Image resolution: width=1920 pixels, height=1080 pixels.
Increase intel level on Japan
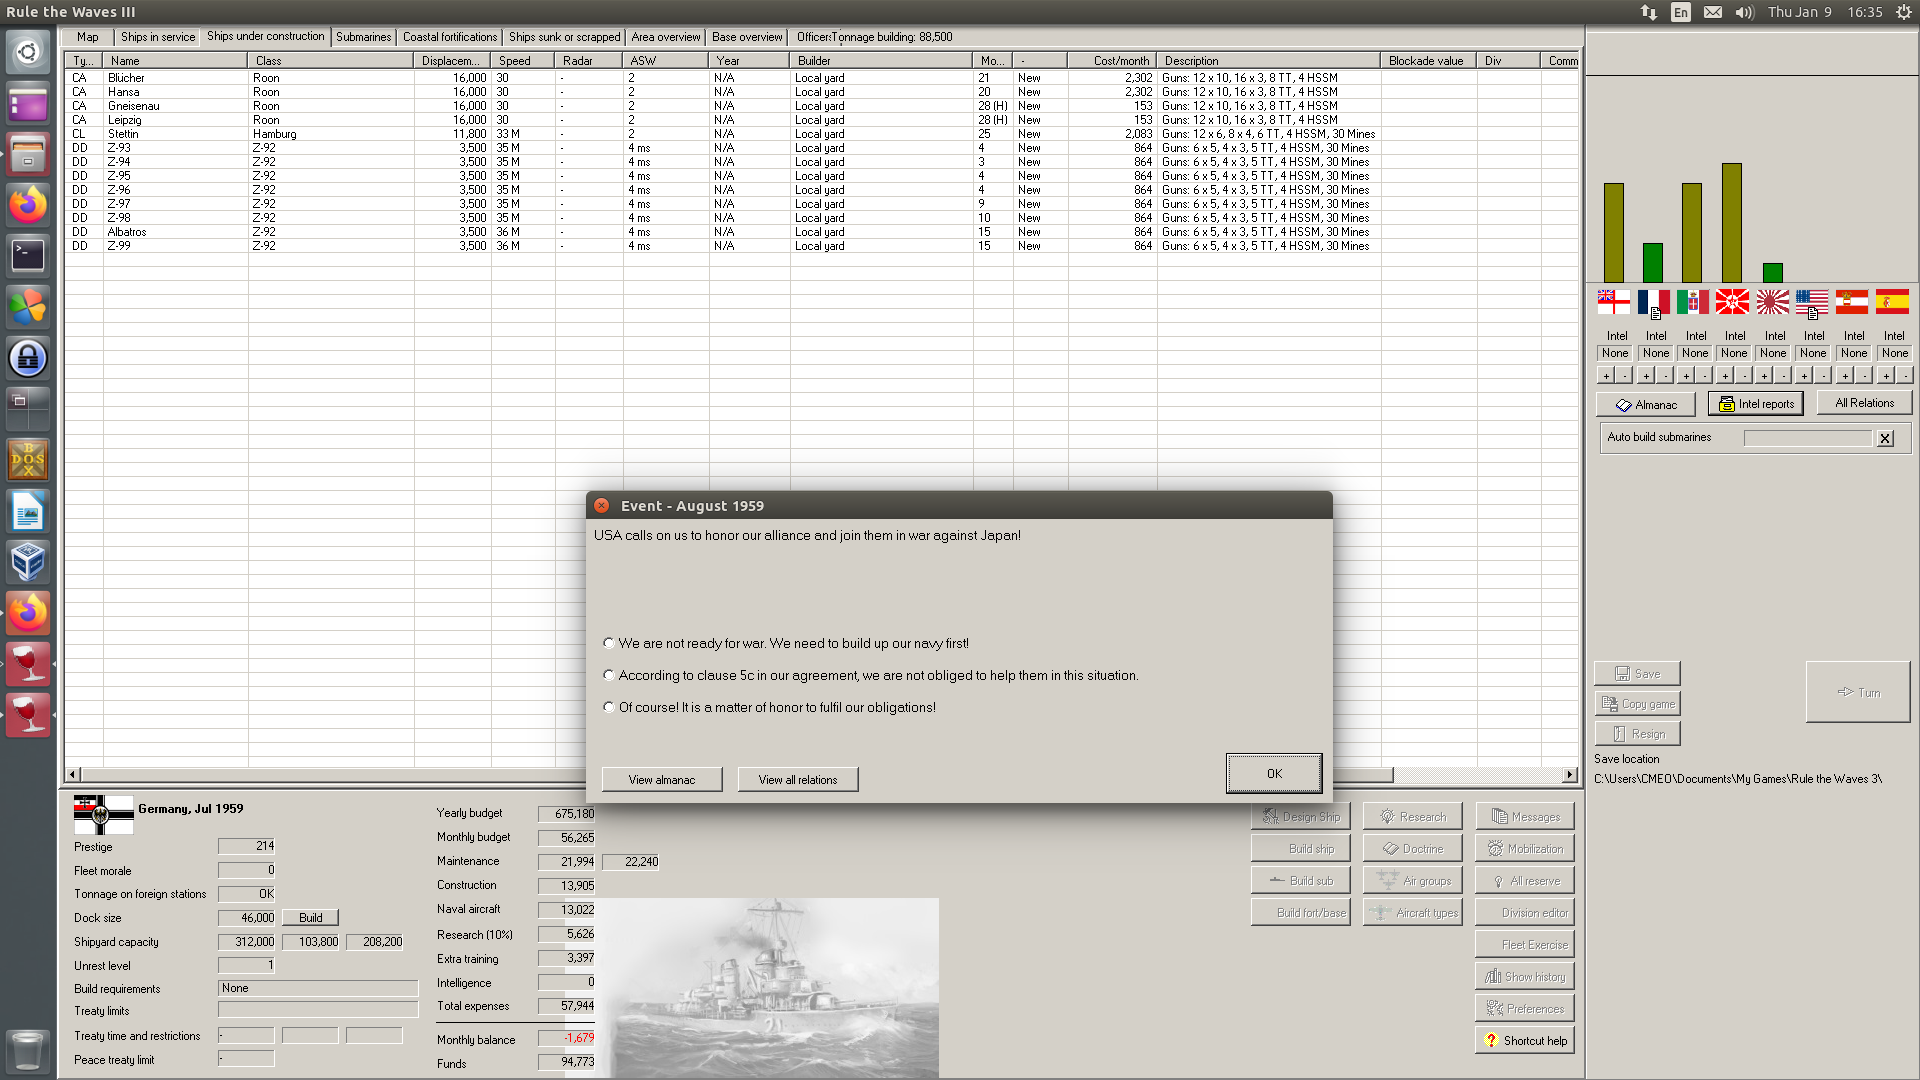pos(1765,376)
